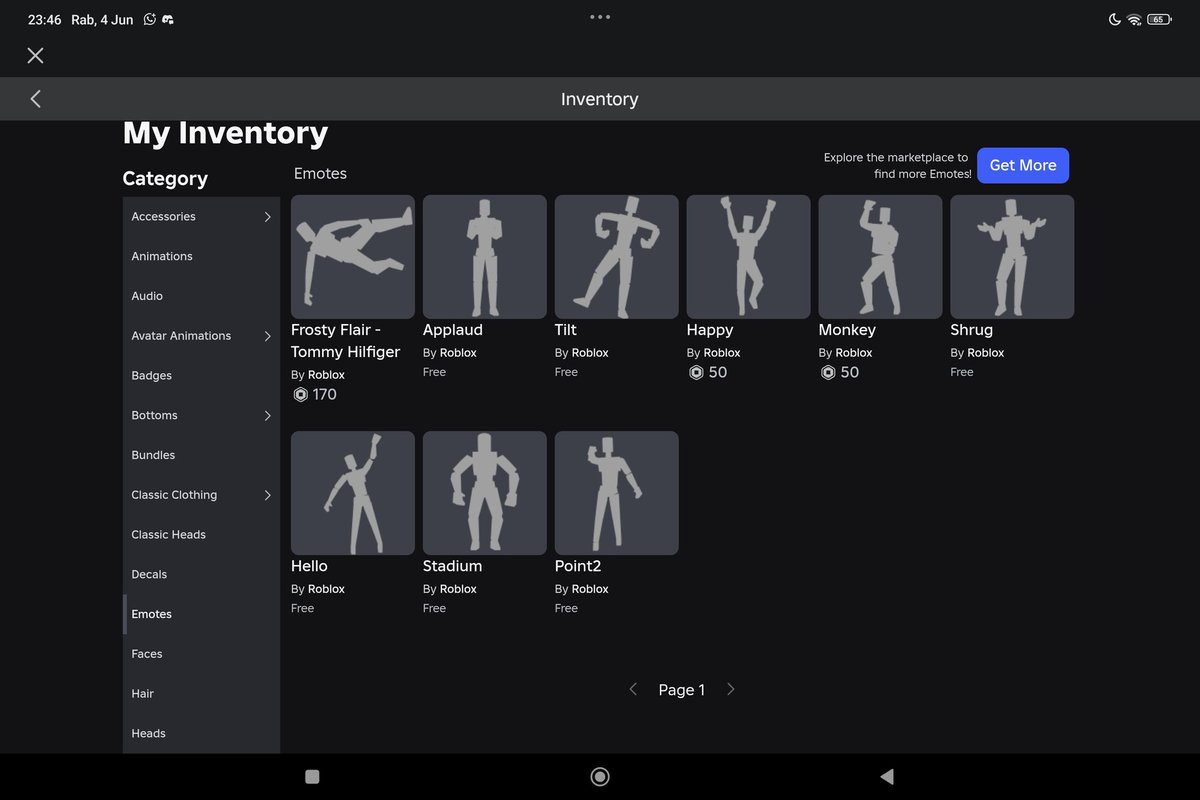
Task: Select the Bundles category
Action: 201,455
